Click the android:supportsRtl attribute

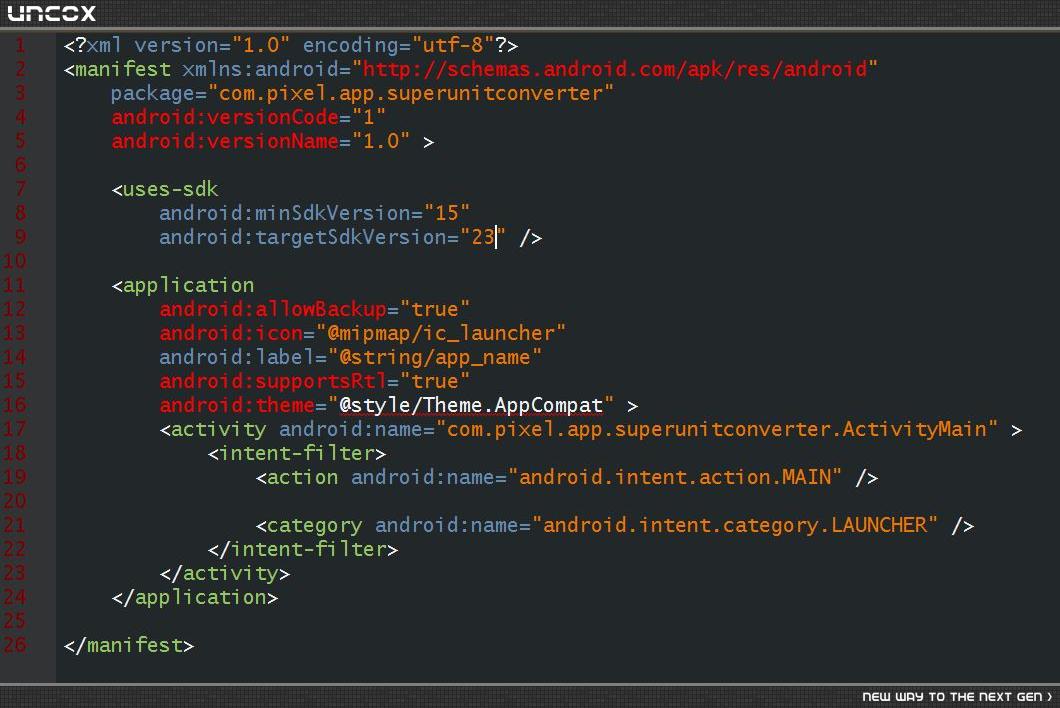273,381
